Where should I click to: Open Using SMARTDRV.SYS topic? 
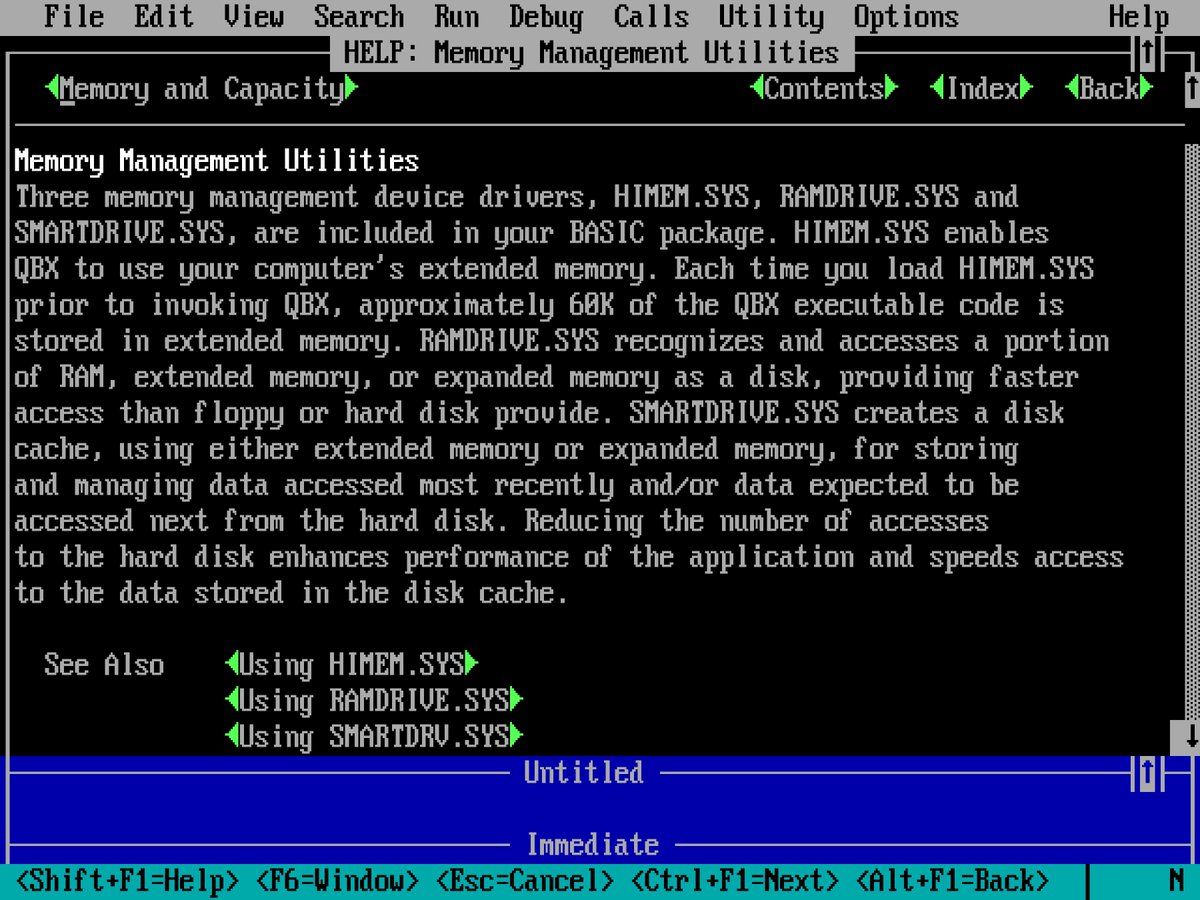[374, 737]
